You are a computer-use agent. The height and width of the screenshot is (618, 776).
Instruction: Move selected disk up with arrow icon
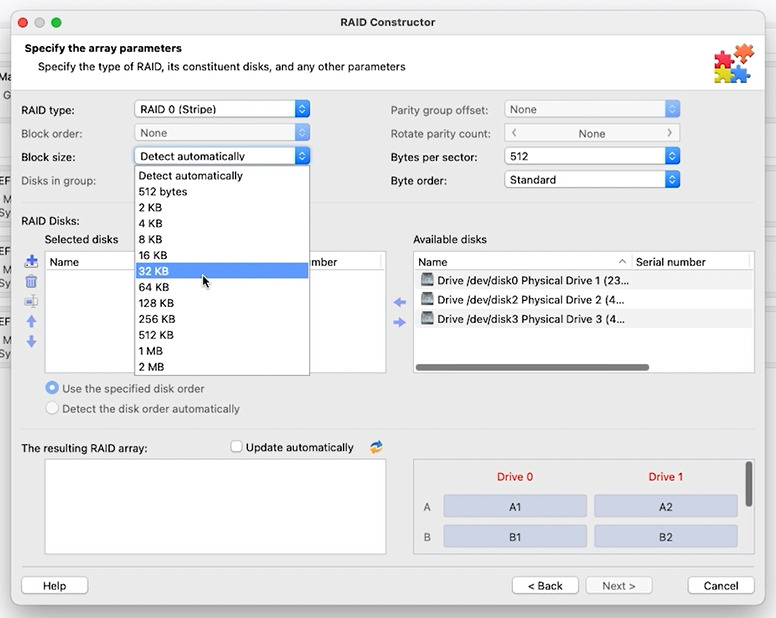pos(31,322)
